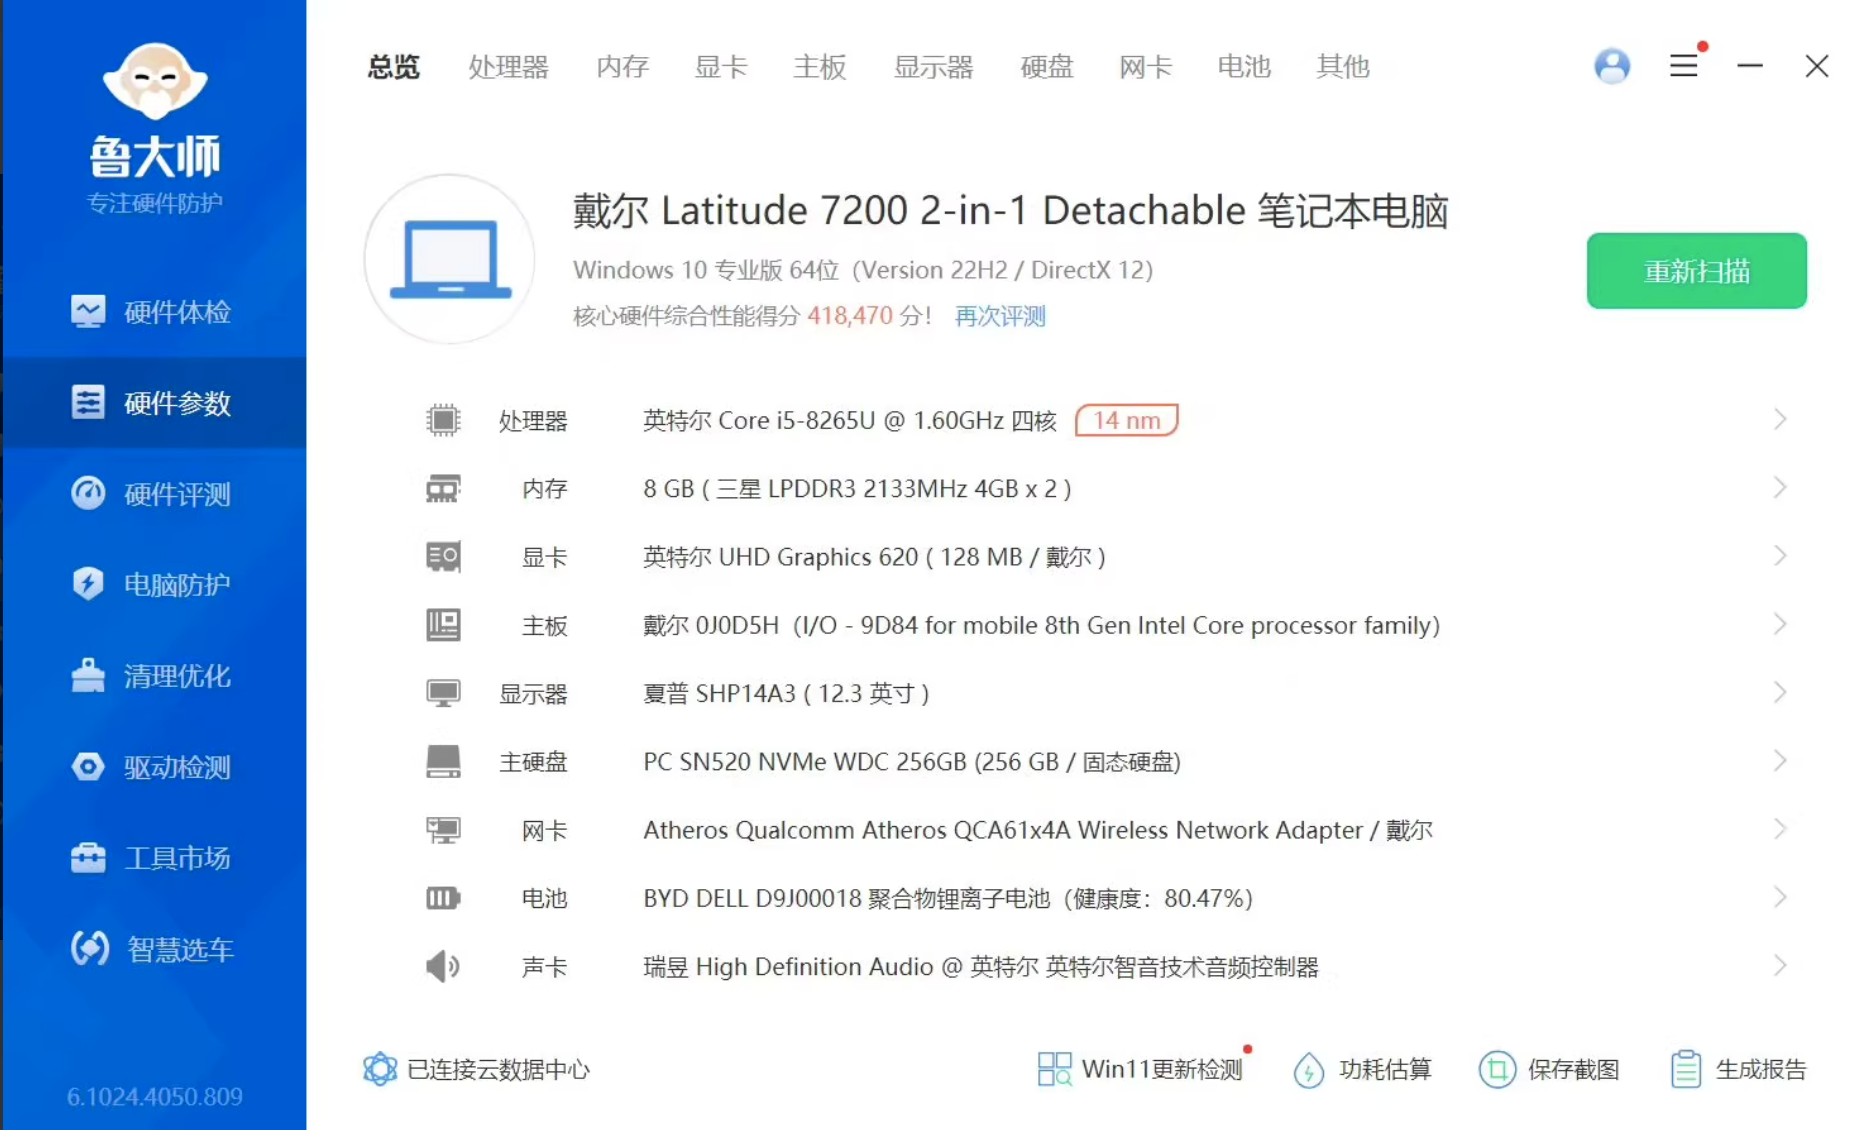Open 电脑防护 shield icon
The width and height of the screenshot is (1858, 1130).
click(x=88, y=584)
